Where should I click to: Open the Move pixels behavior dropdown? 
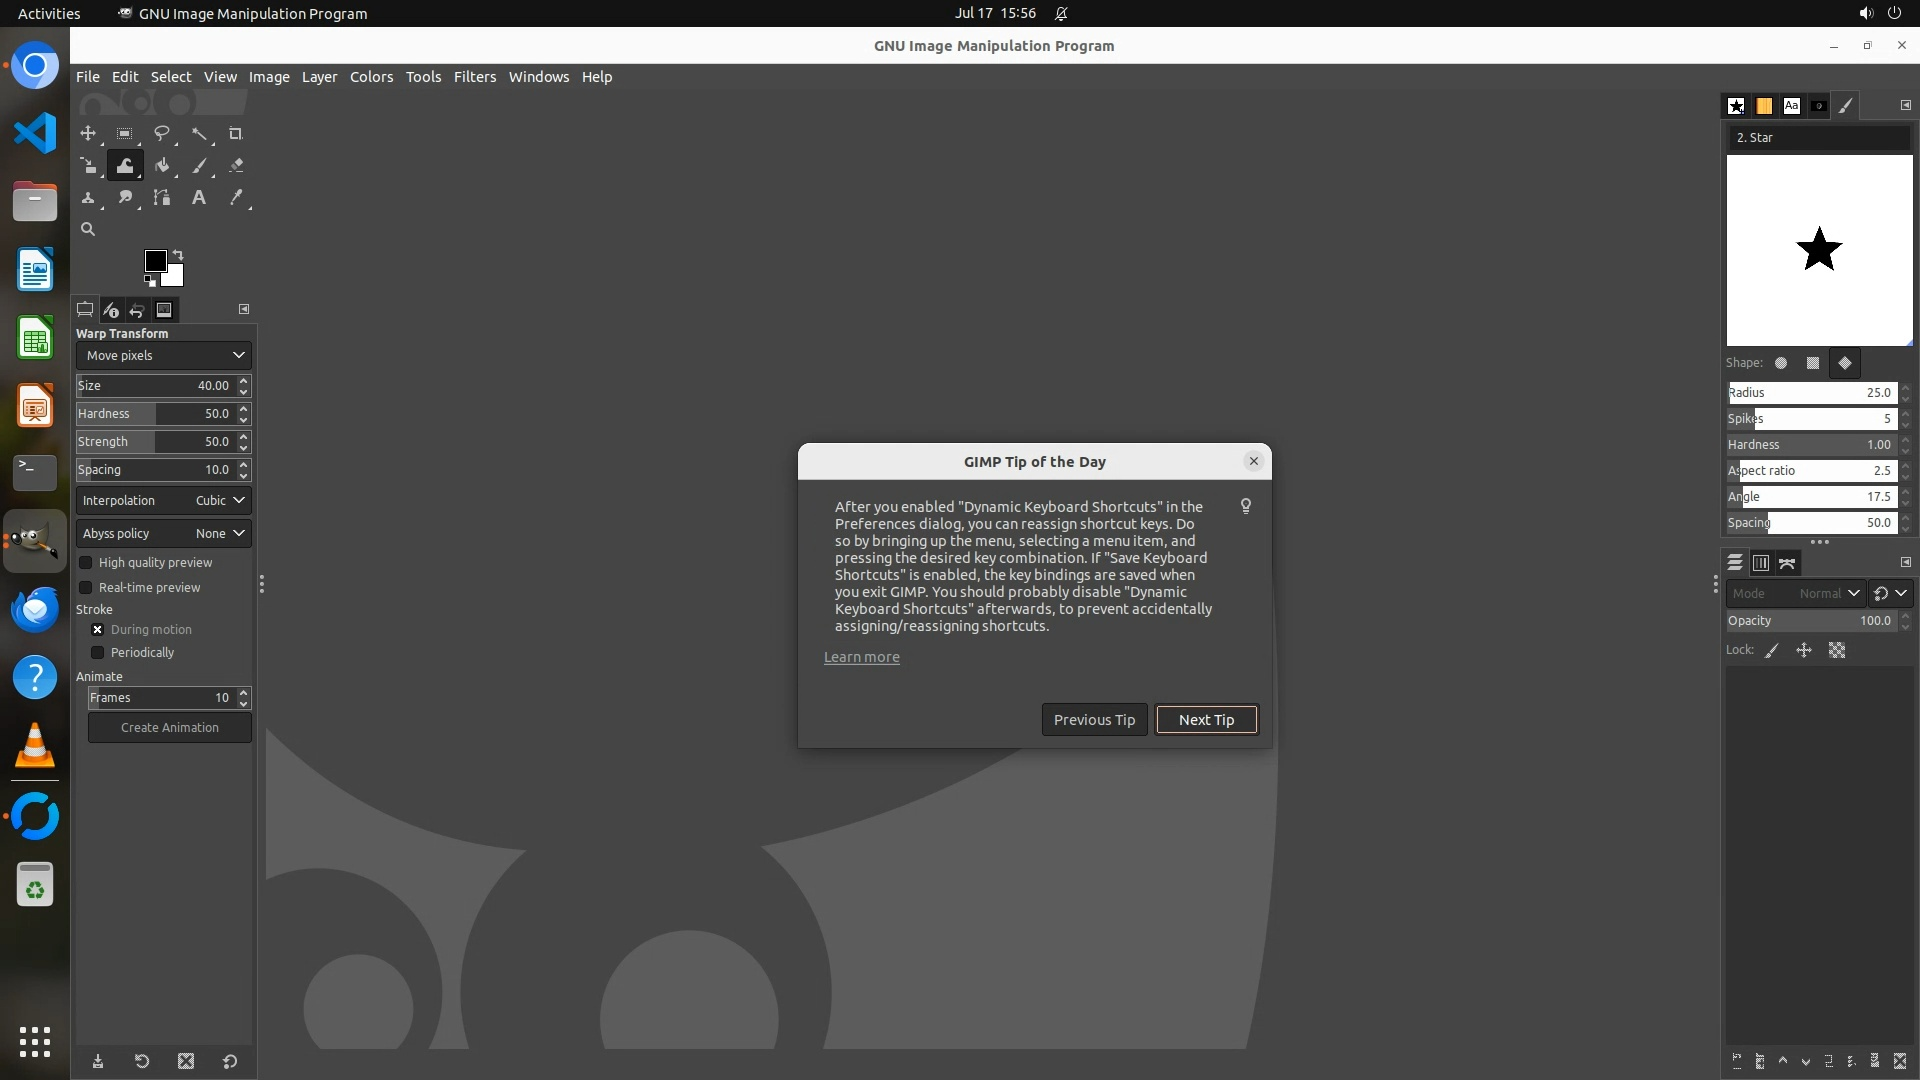[x=164, y=356]
